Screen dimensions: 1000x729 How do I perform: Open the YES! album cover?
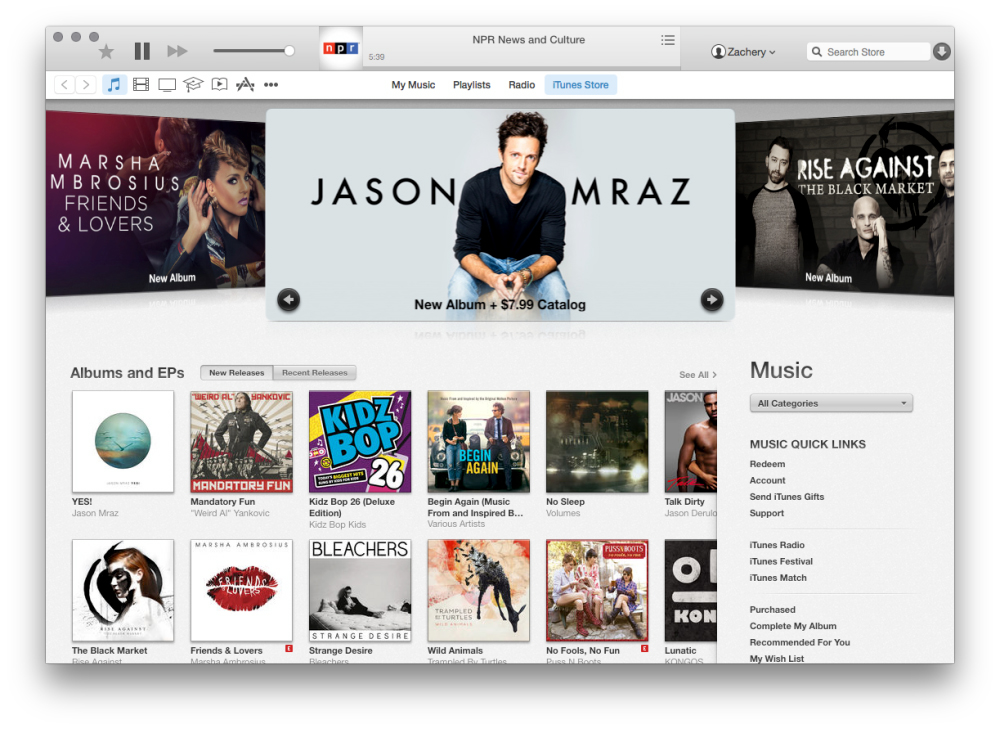(122, 441)
